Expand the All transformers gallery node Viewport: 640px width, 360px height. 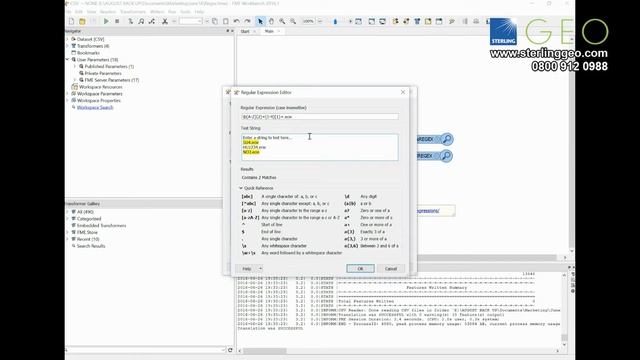coord(68,212)
